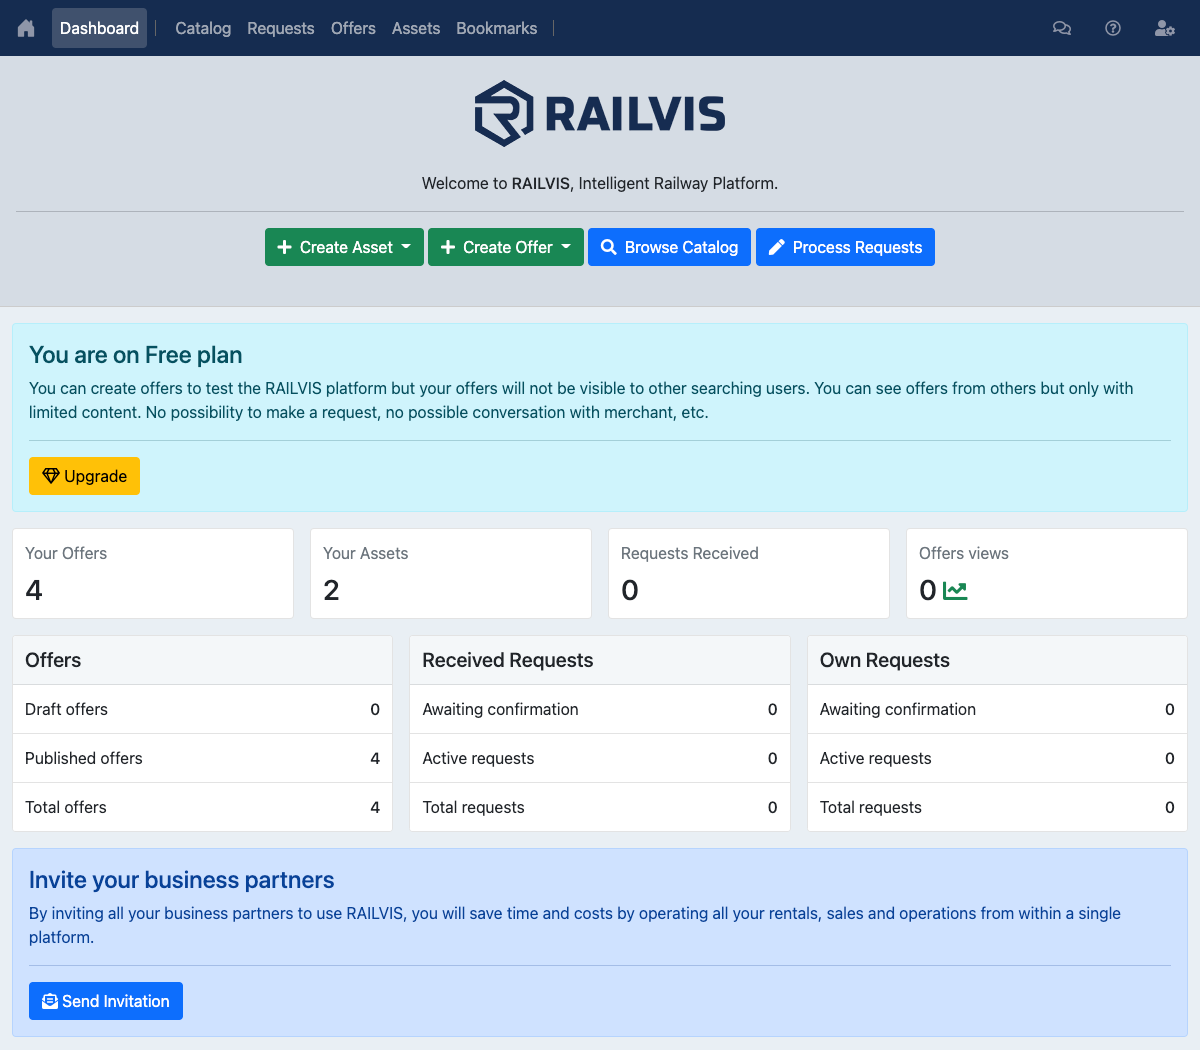This screenshot has width=1200, height=1050.
Task: Open the Catalog menu item
Action: [x=203, y=28]
